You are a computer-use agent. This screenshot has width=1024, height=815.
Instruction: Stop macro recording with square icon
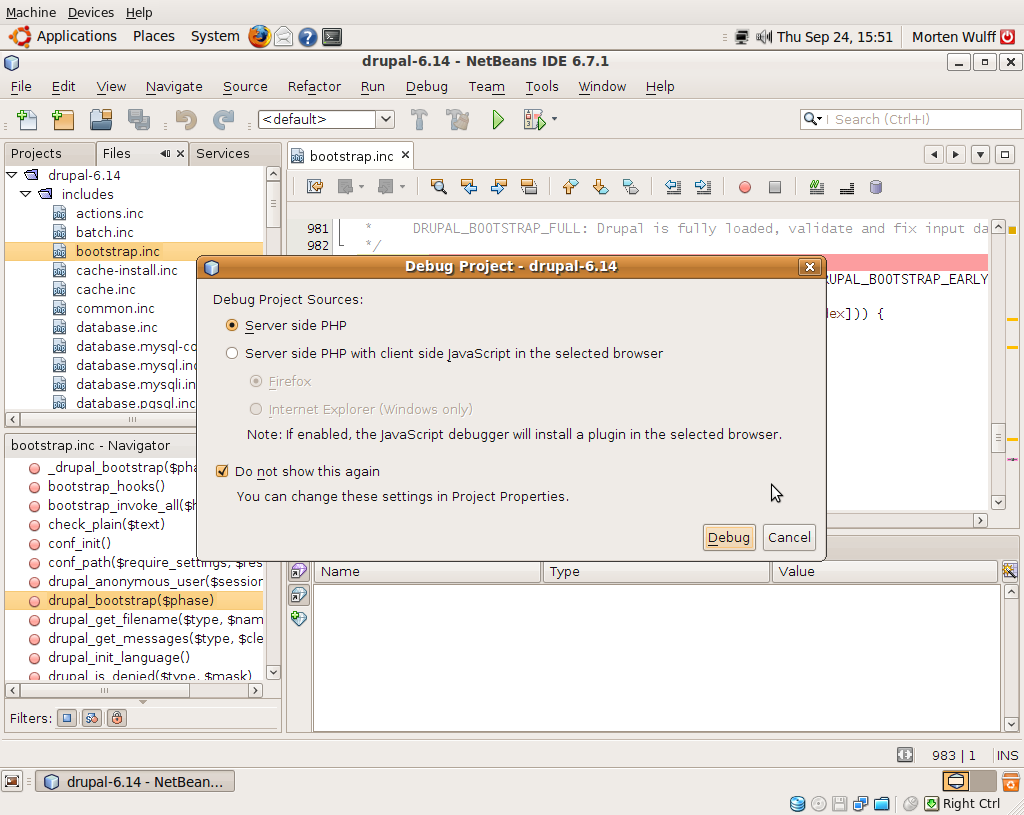pos(775,187)
